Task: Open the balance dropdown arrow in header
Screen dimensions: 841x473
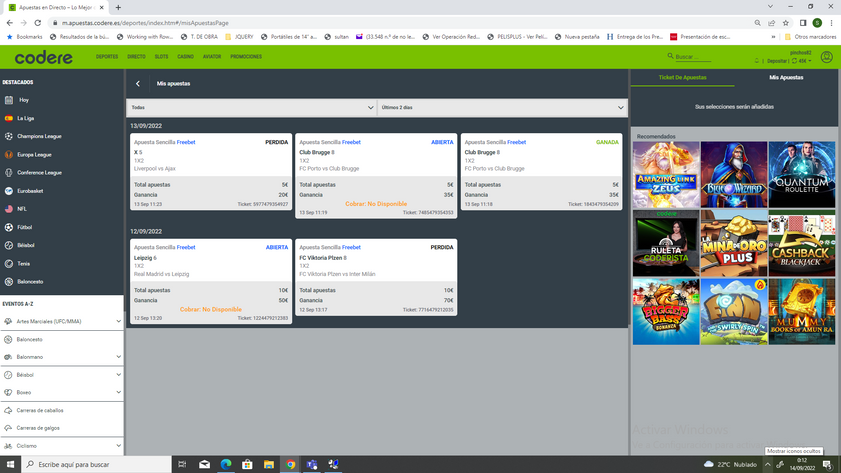Action: click(810, 61)
